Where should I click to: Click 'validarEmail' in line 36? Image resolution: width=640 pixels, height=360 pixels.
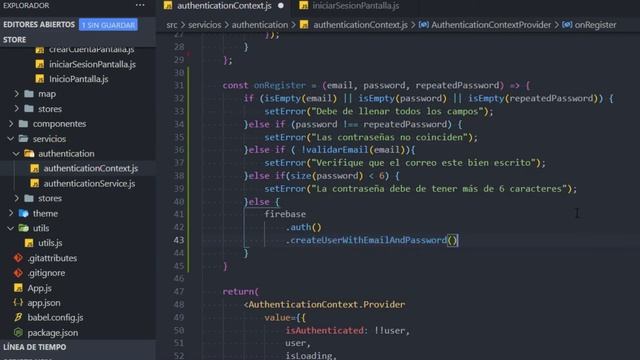337,150
